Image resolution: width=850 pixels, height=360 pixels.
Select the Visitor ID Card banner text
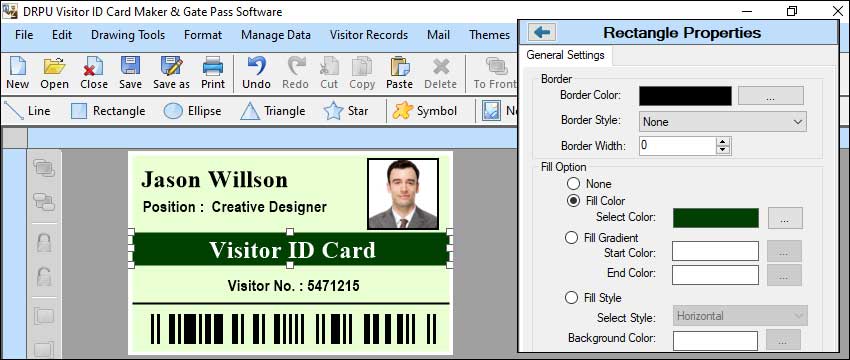(292, 250)
